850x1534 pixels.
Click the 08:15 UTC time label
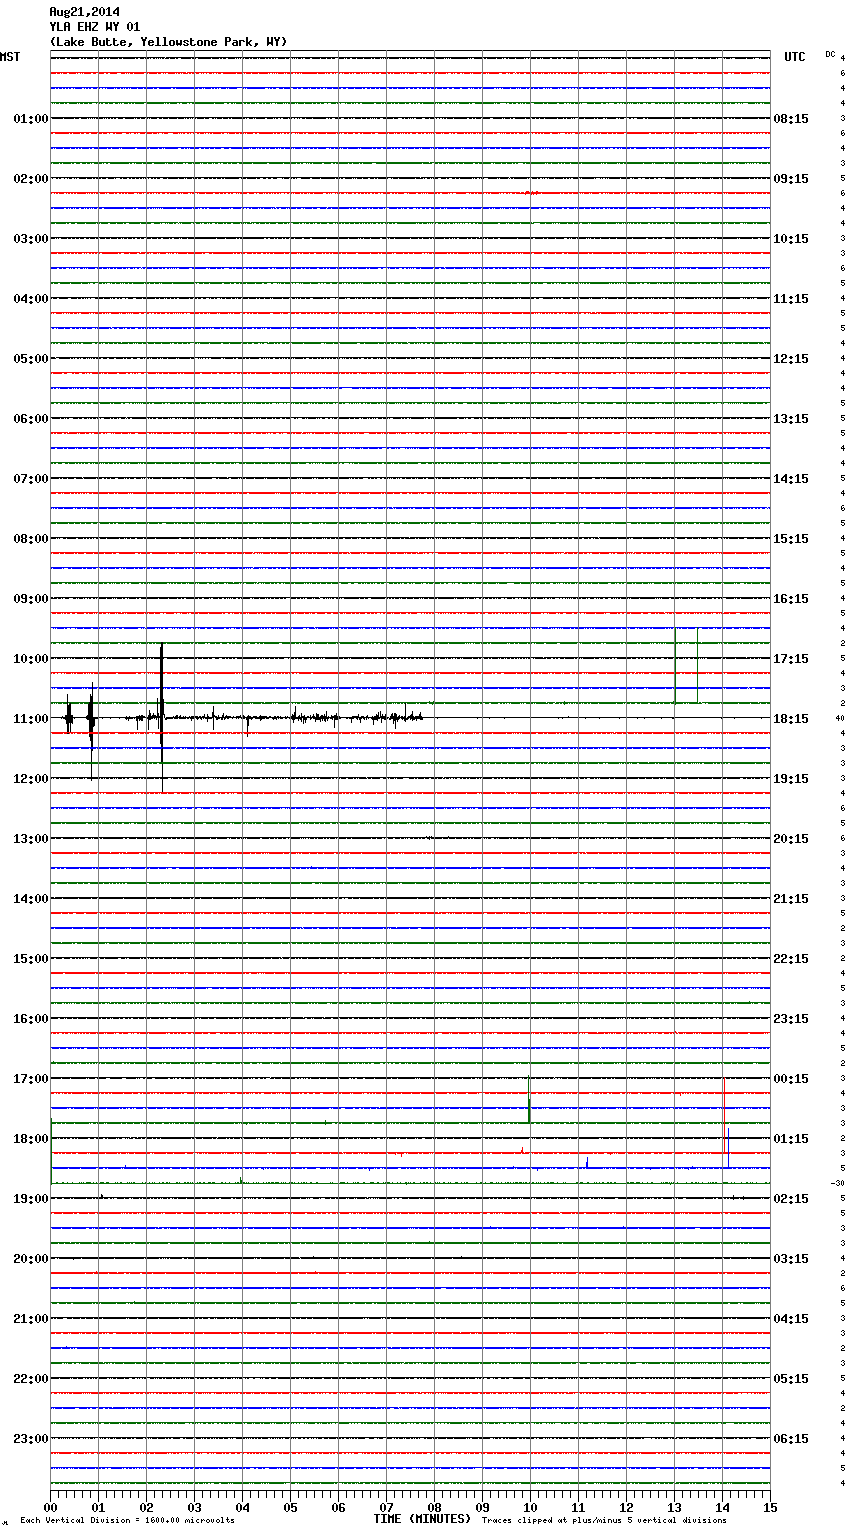point(791,119)
